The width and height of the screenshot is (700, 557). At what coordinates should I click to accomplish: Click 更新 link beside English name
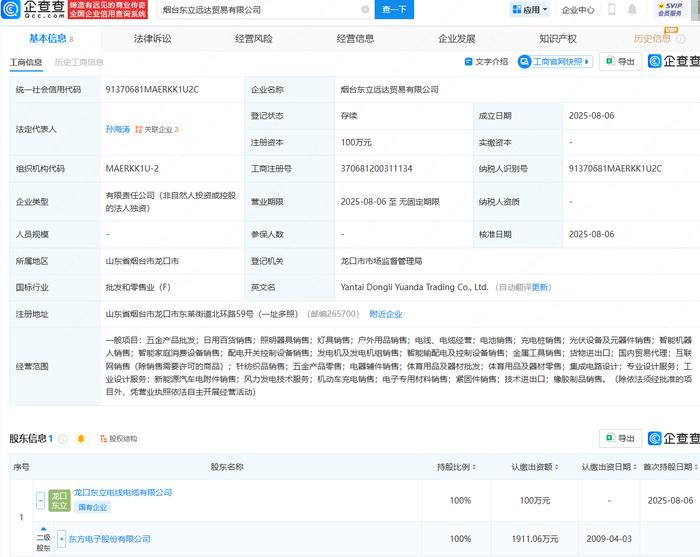point(539,287)
